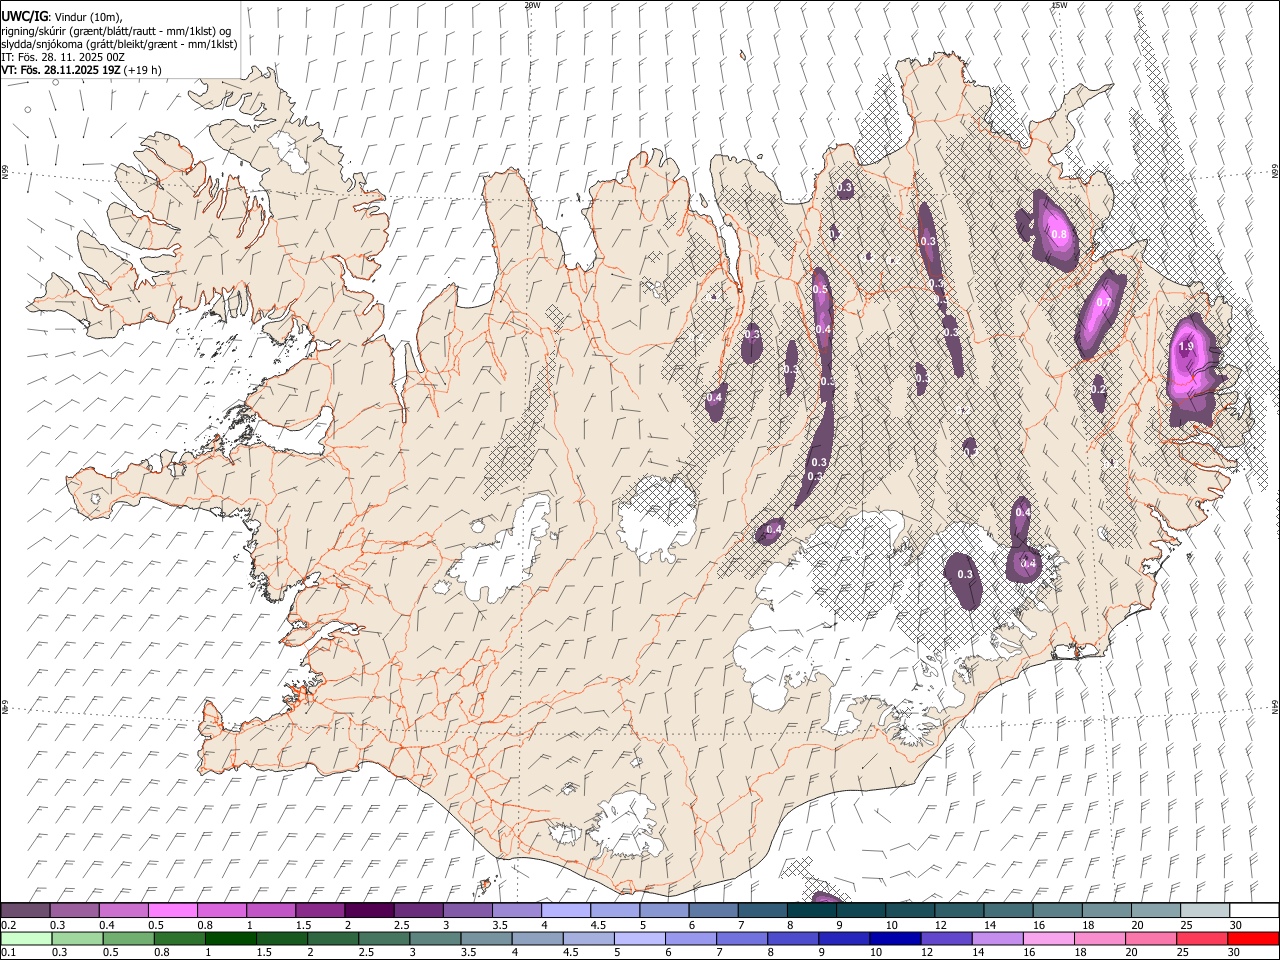Click the 'rigning/skúrir' legend description line
The height and width of the screenshot is (960, 1280).
(x=116, y=31)
